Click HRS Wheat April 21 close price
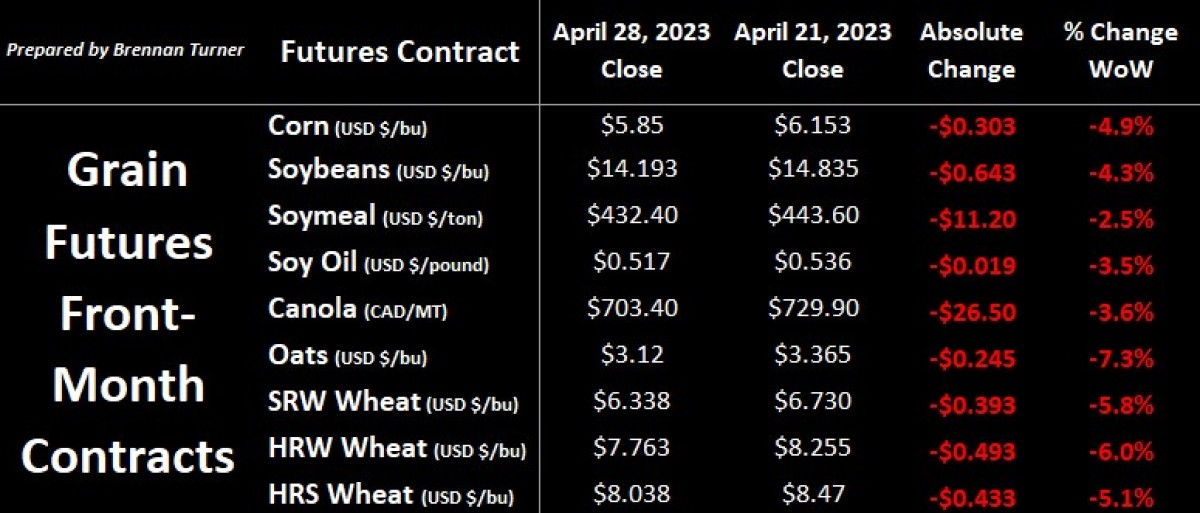The image size is (1200, 513). click(813, 494)
